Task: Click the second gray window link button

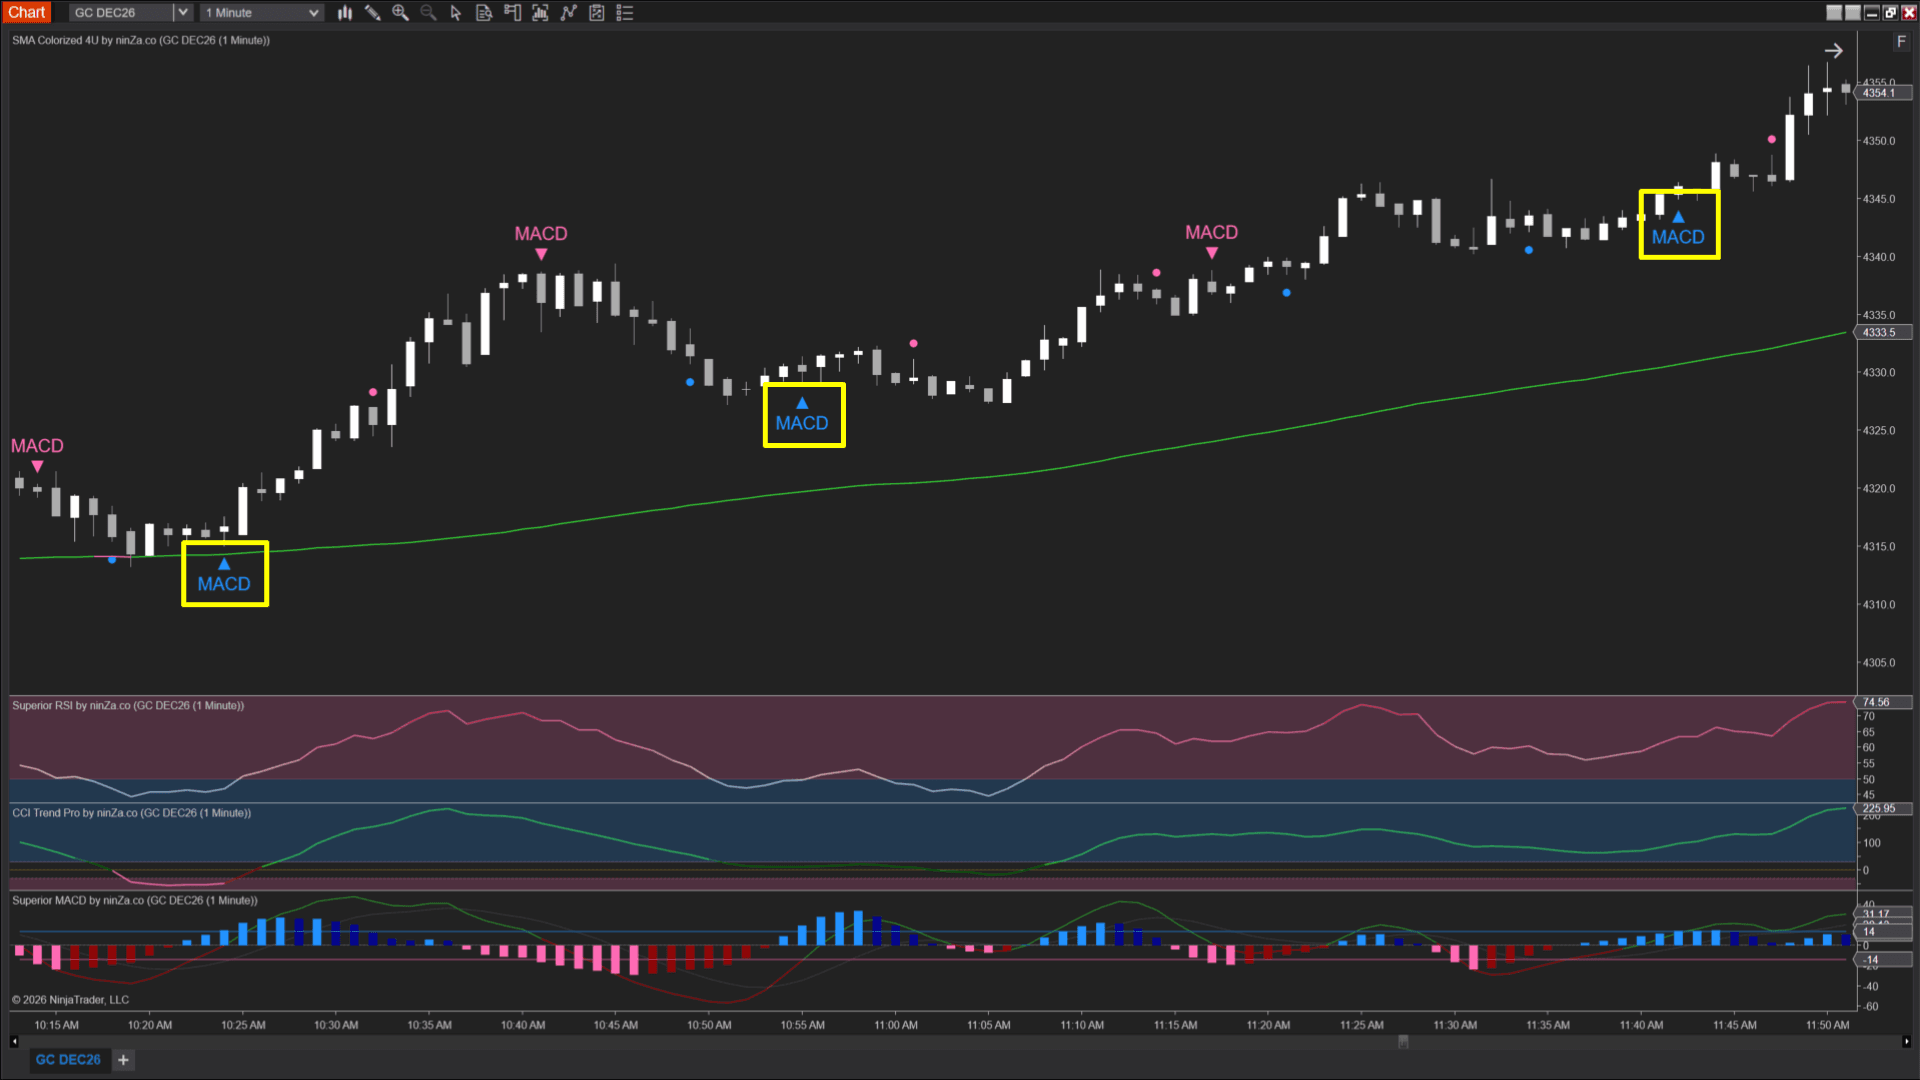Action: [1853, 13]
